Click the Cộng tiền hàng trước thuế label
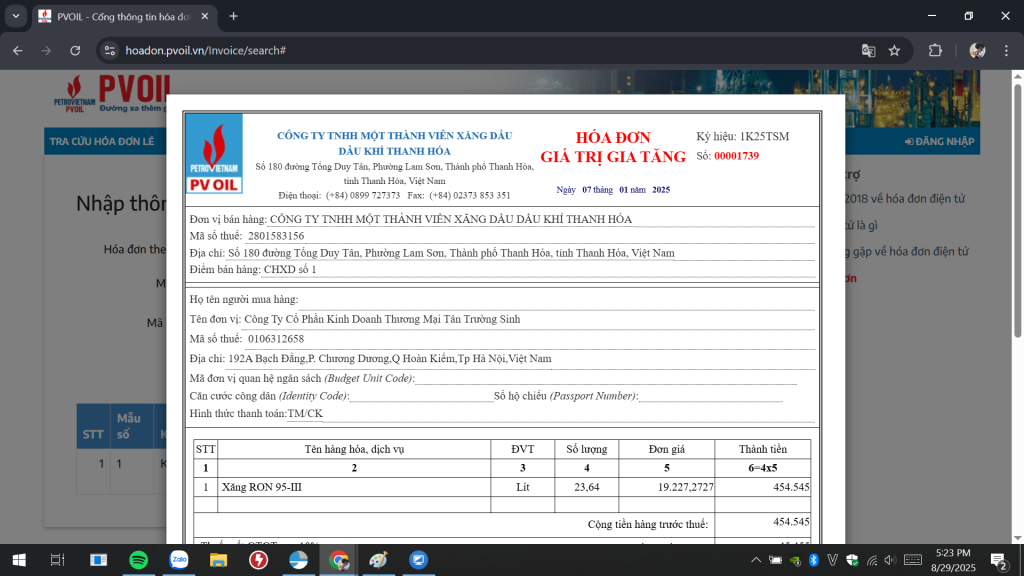Viewport: 1024px width, 576px height. tap(648, 524)
